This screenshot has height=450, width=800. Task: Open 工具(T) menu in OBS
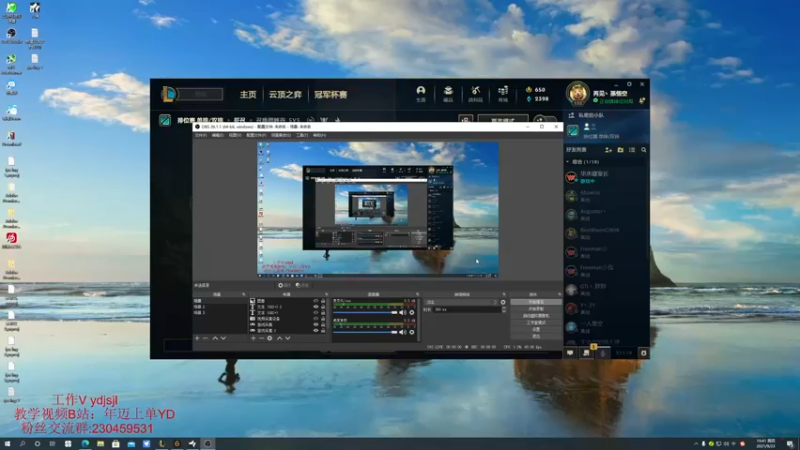click(x=302, y=135)
